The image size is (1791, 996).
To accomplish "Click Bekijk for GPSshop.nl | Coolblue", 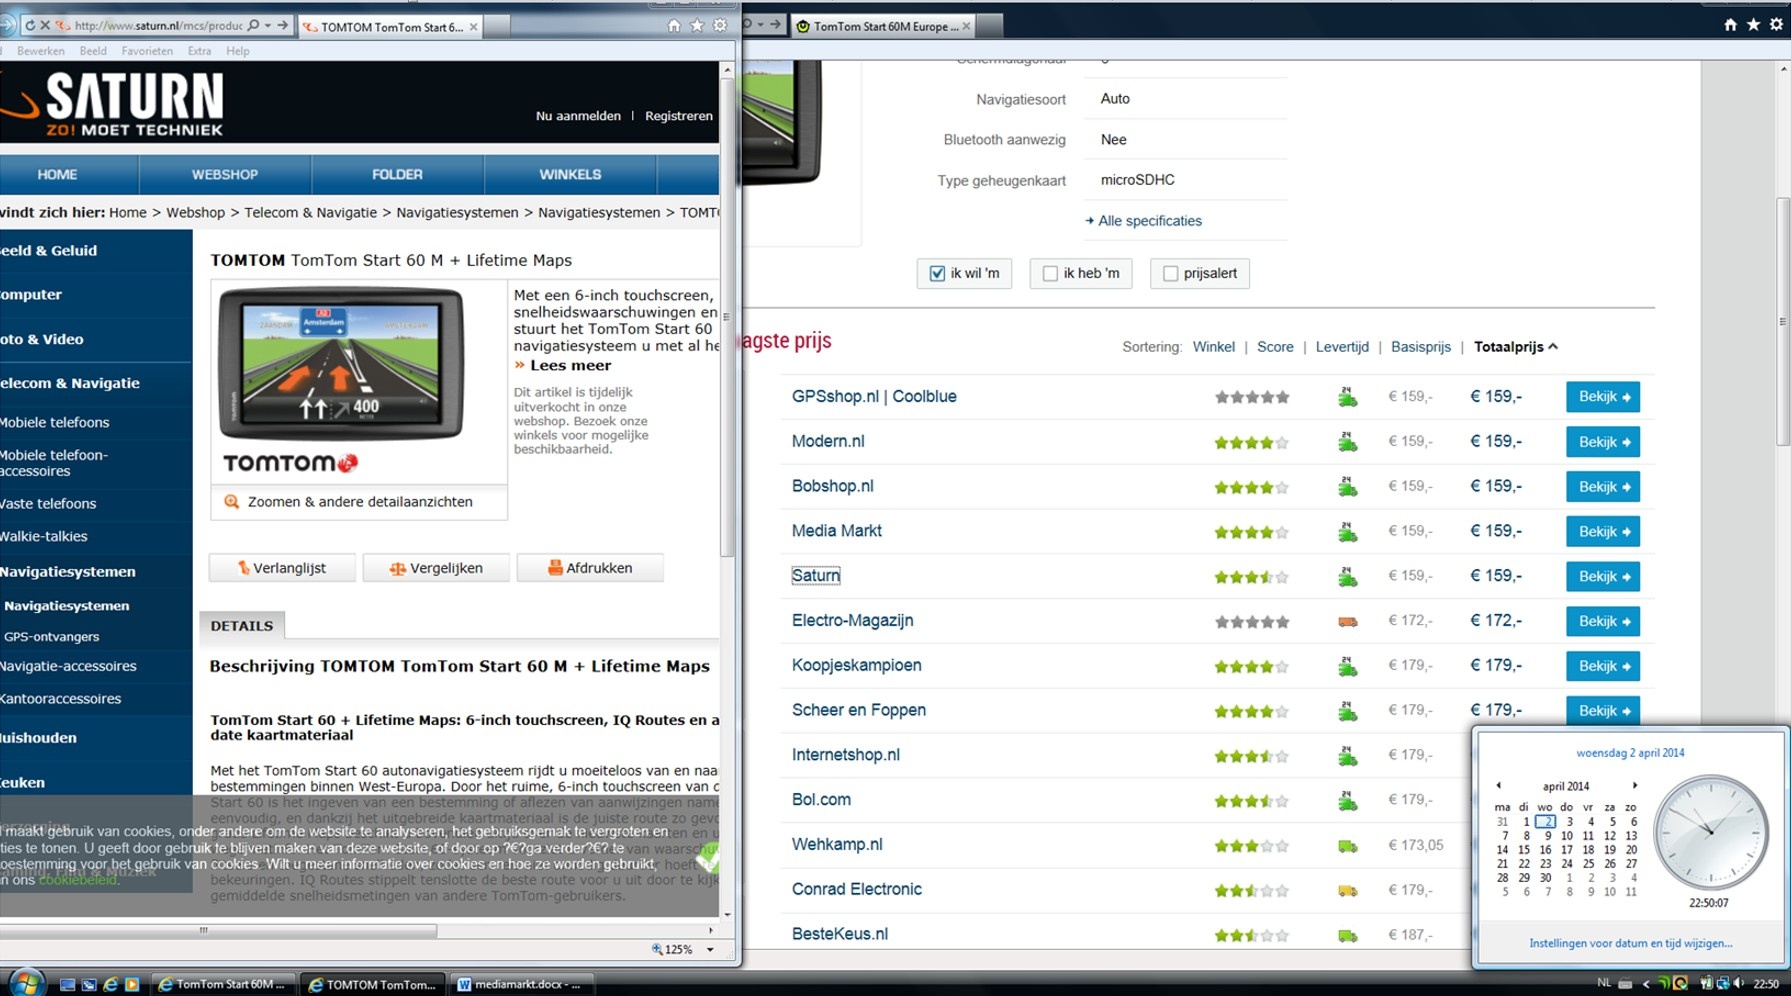I will [x=1603, y=397].
